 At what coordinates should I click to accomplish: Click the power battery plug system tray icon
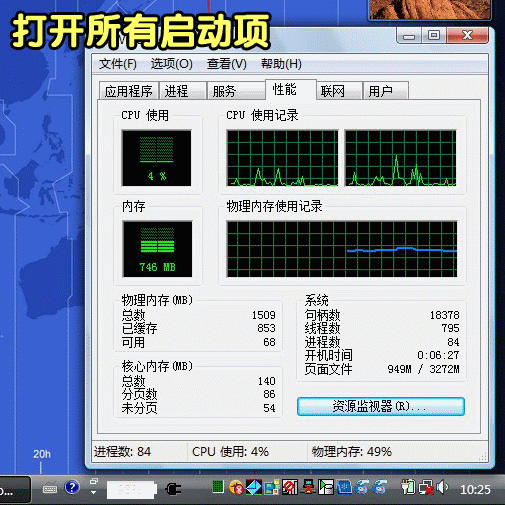408,487
